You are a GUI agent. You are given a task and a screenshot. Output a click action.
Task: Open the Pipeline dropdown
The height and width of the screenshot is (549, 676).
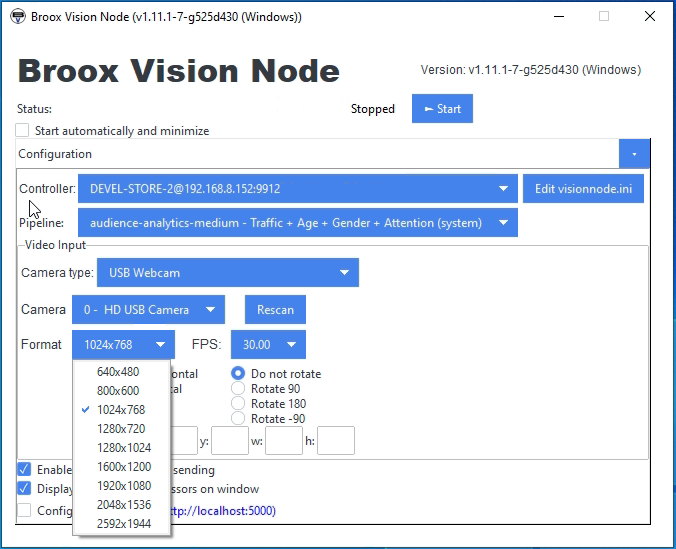tap(297, 223)
